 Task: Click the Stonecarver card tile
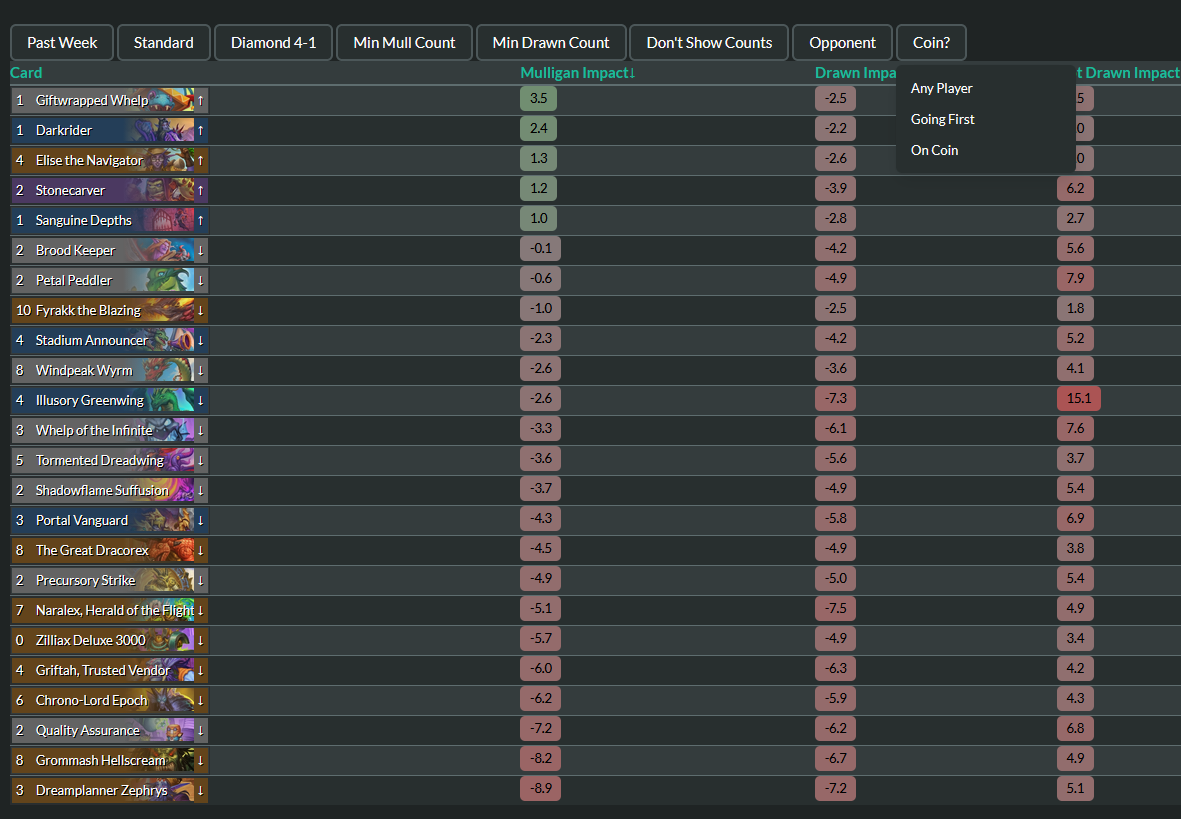(109, 190)
